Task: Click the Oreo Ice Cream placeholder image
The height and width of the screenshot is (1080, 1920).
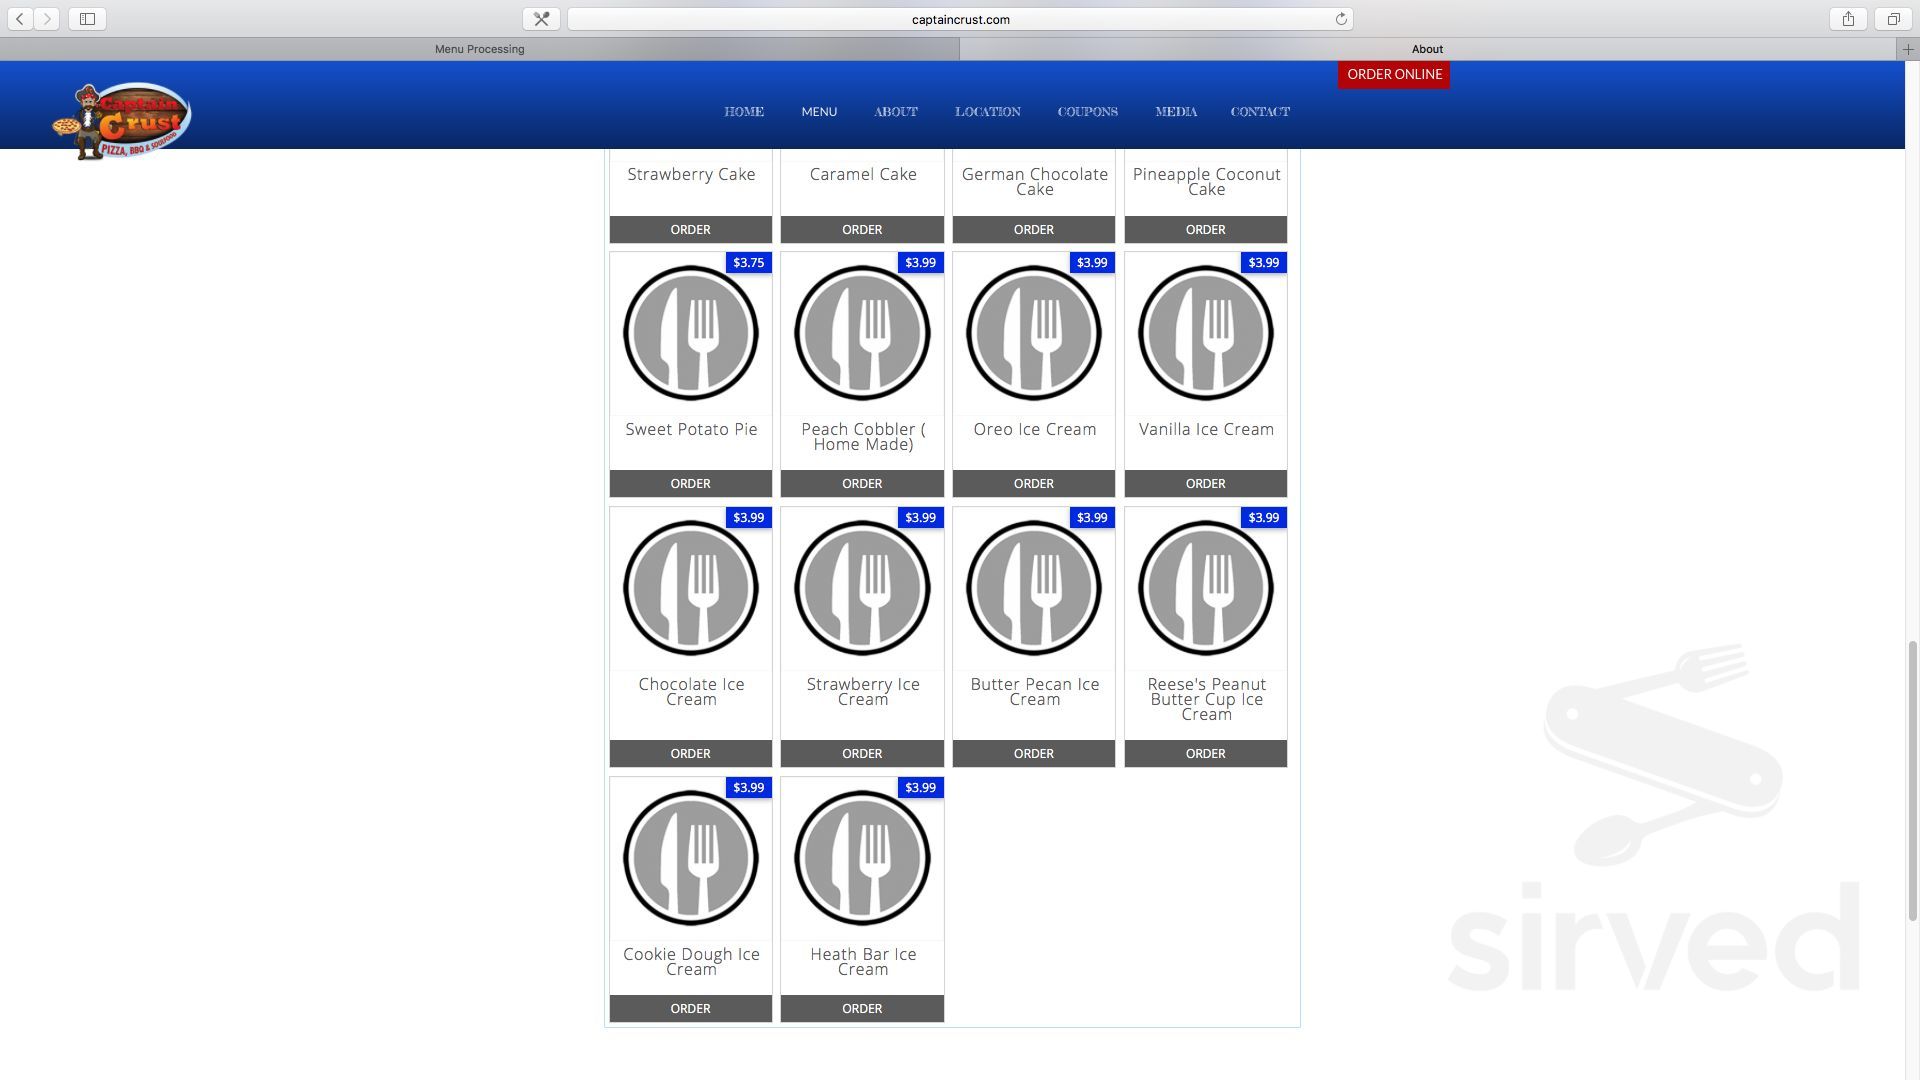Action: [x=1034, y=333]
